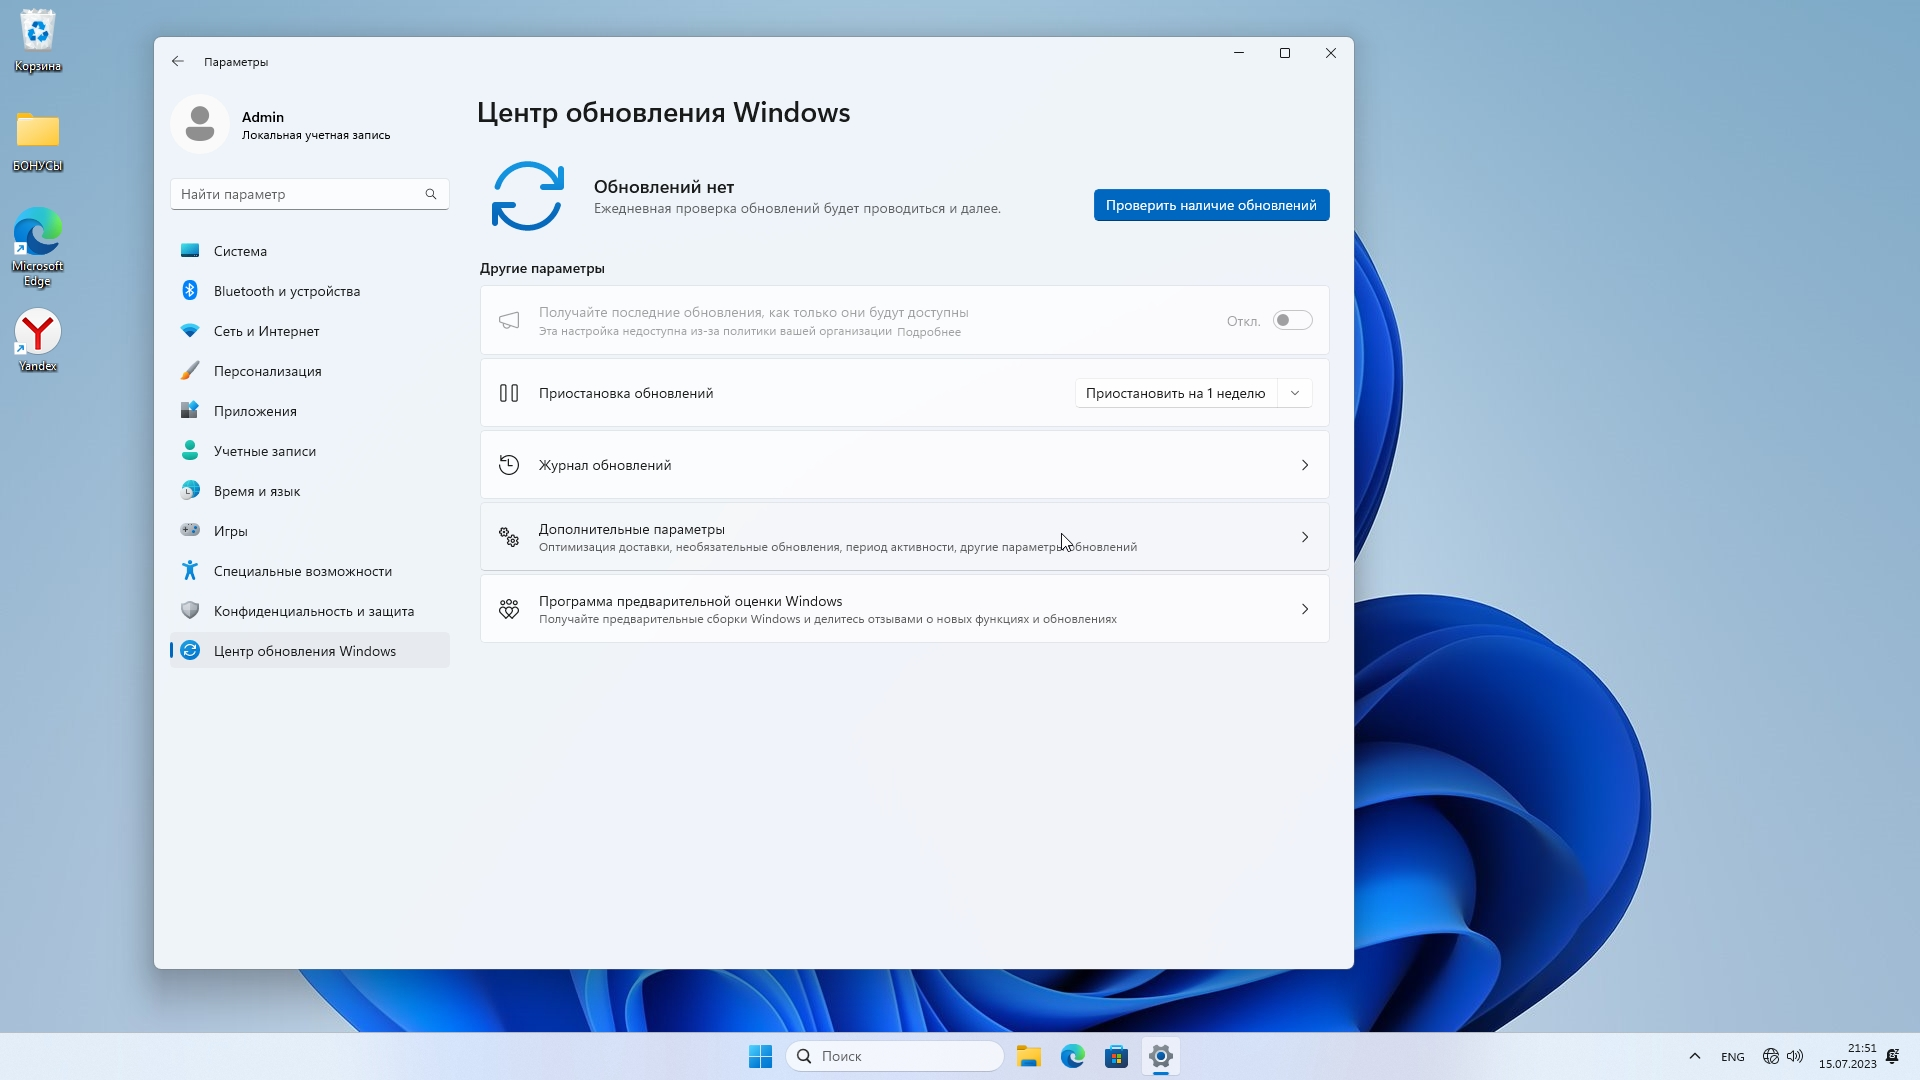This screenshot has width=1920, height=1080.
Task: Click Приостановить на 1 неделю button
Action: point(1175,393)
